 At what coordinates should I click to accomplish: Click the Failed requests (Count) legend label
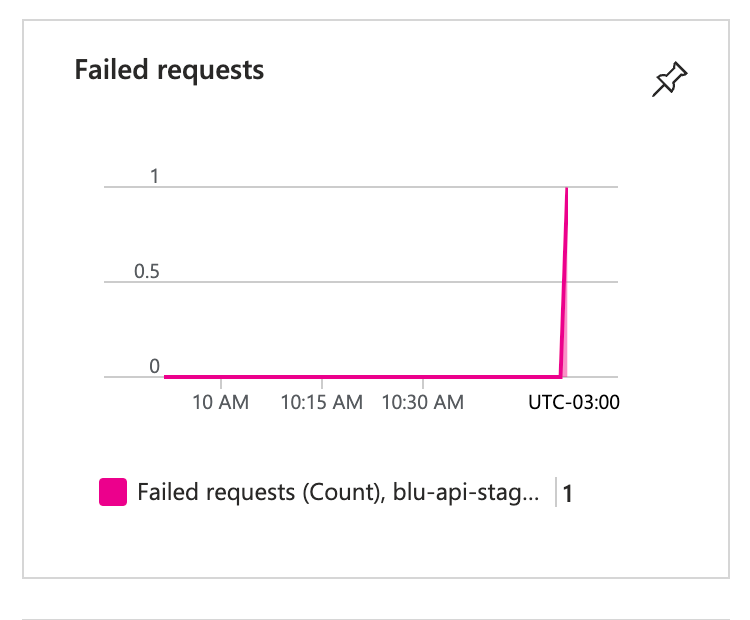[338, 492]
